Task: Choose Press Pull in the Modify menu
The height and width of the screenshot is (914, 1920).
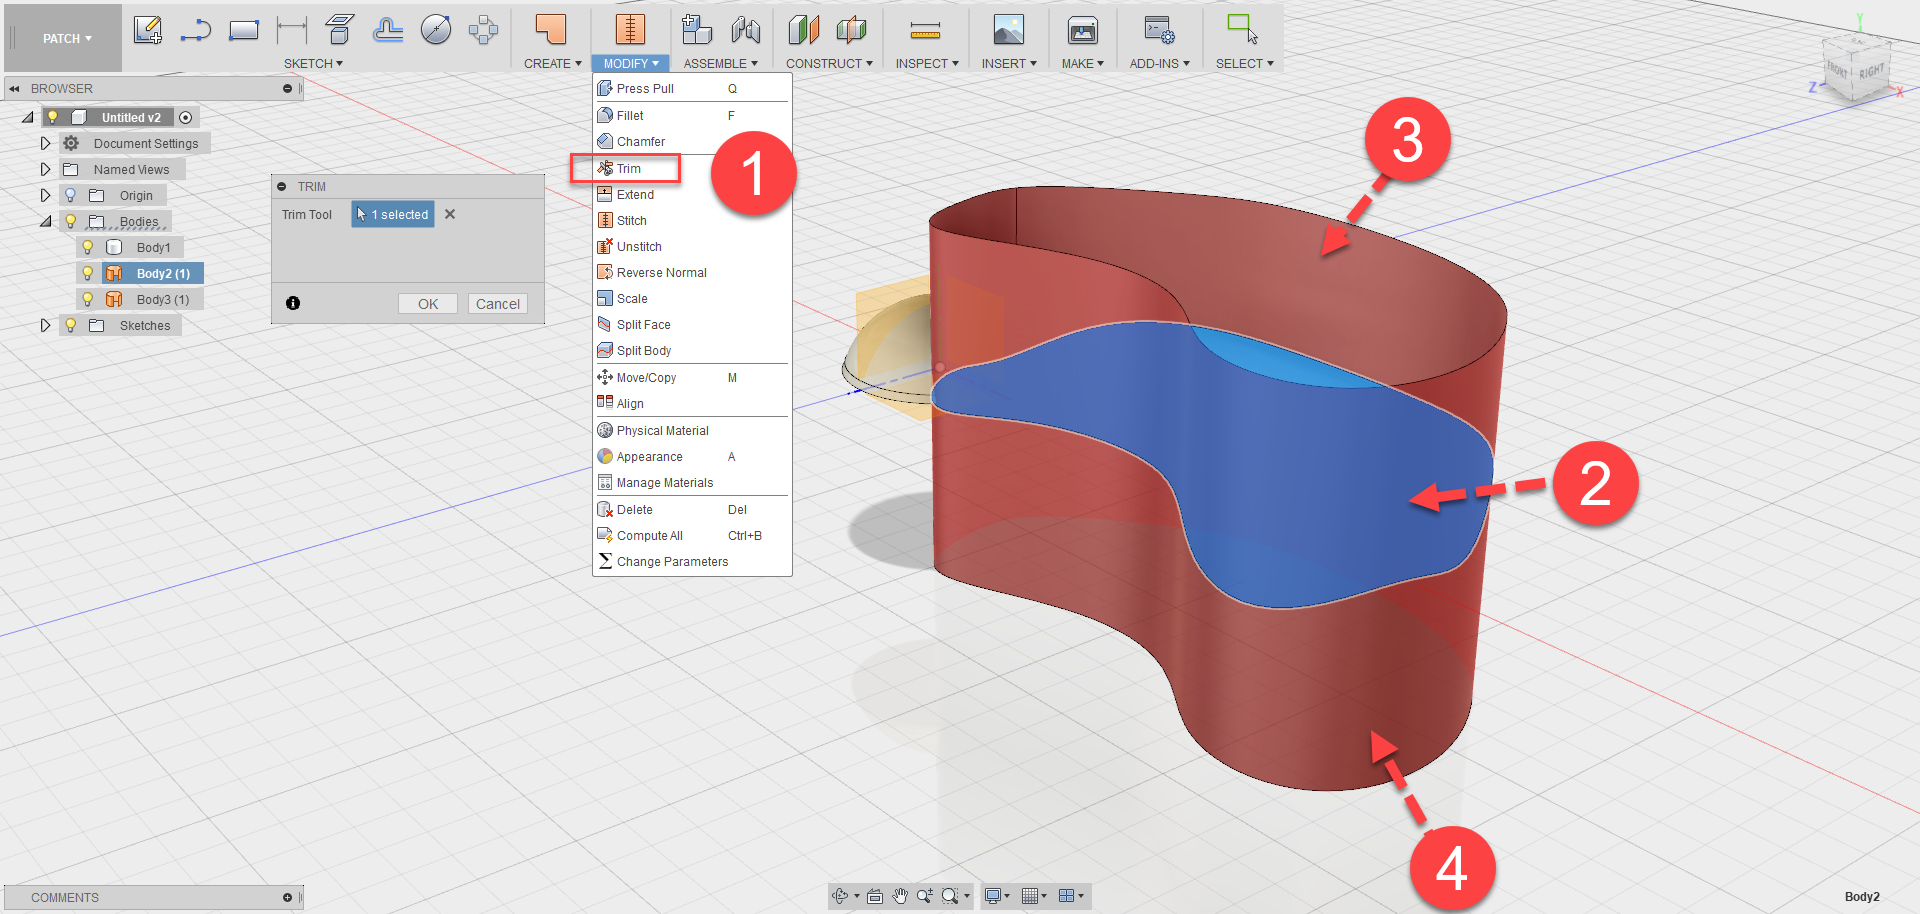Action: point(645,88)
